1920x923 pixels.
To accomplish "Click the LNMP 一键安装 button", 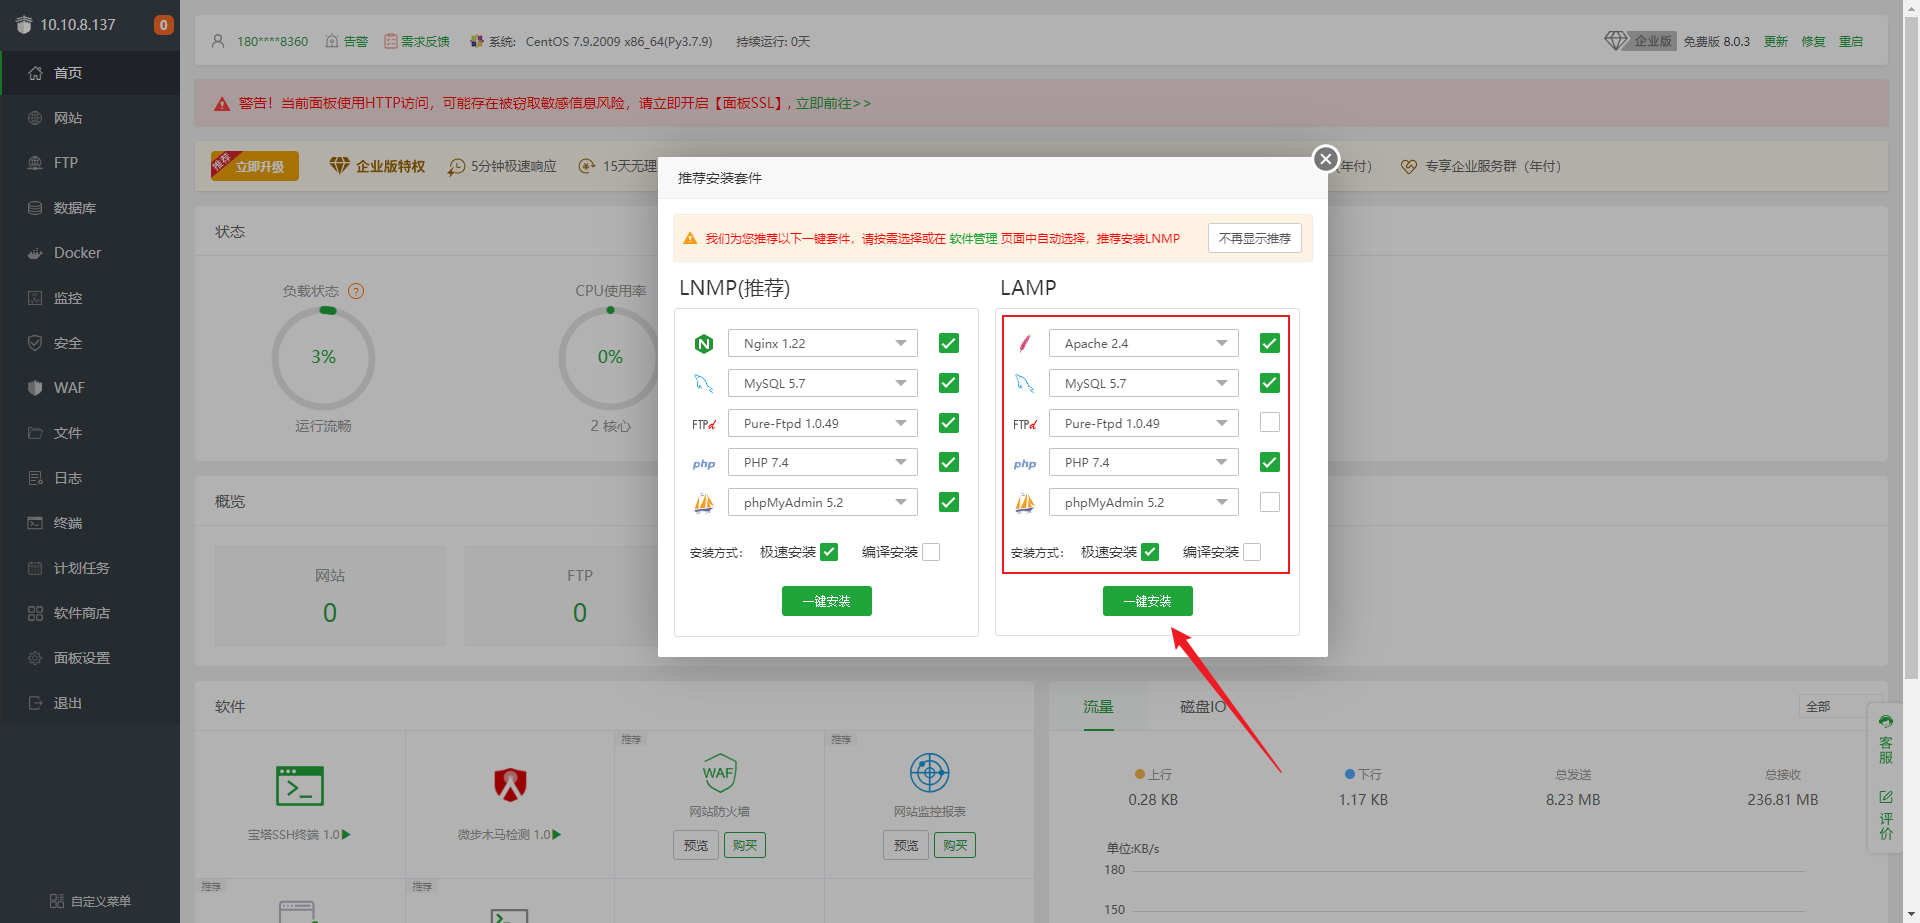I will pos(827,601).
